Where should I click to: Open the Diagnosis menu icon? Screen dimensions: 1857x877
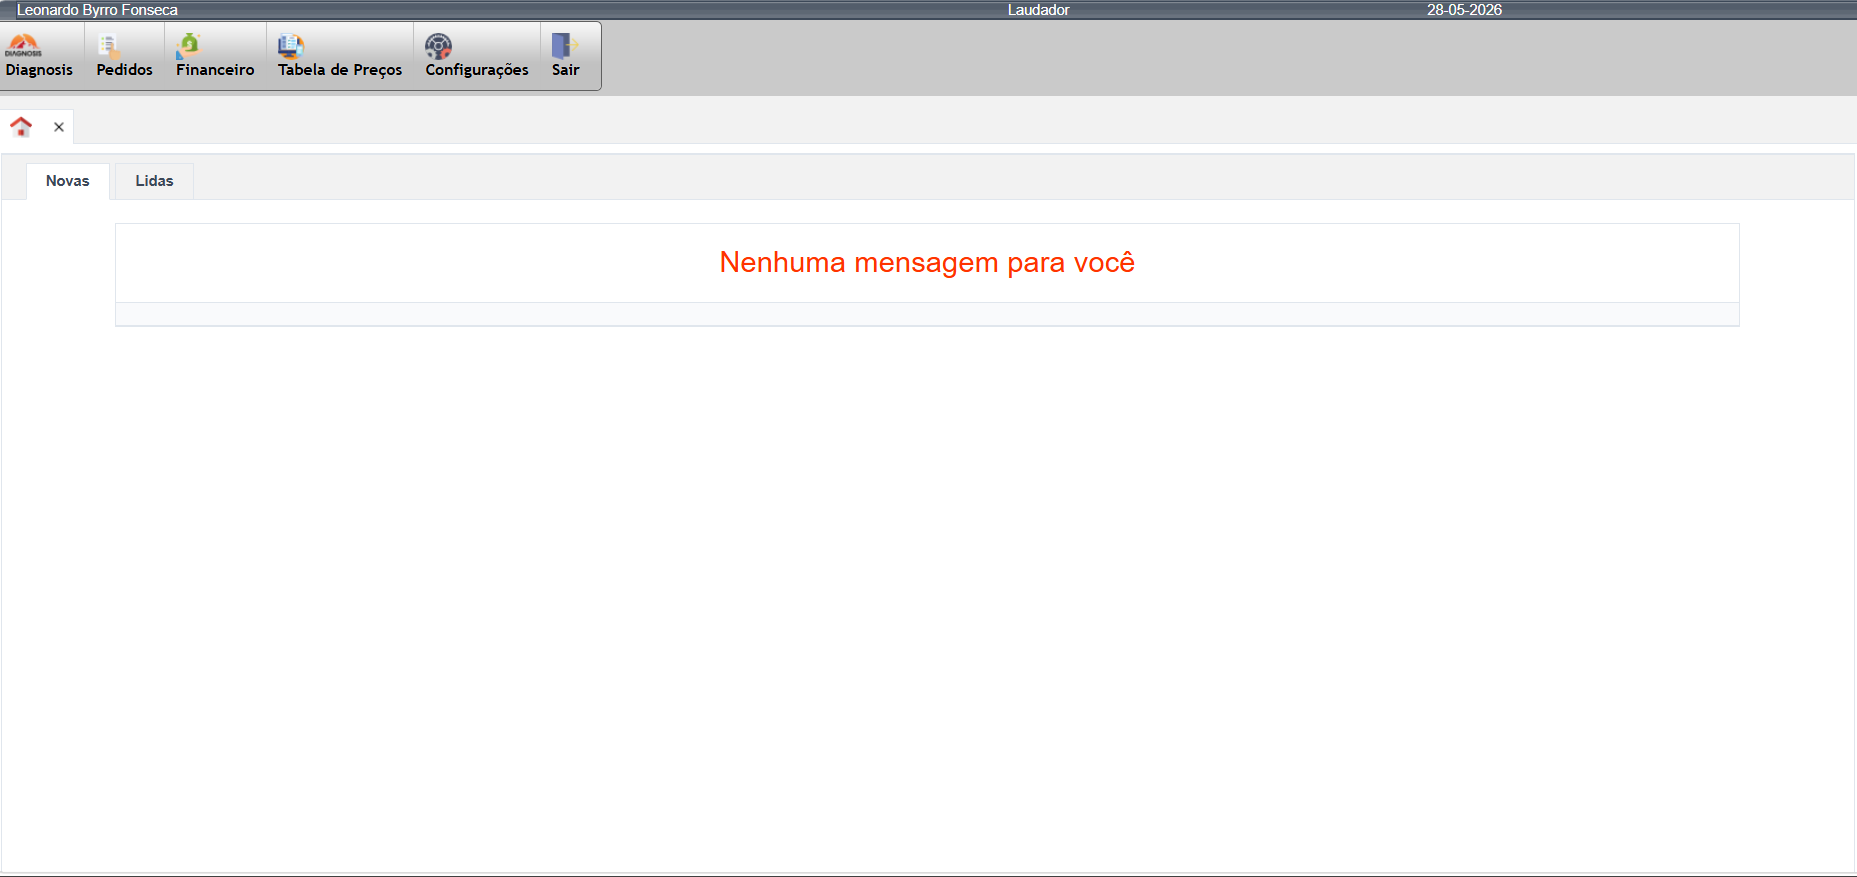(x=24, y=45)
